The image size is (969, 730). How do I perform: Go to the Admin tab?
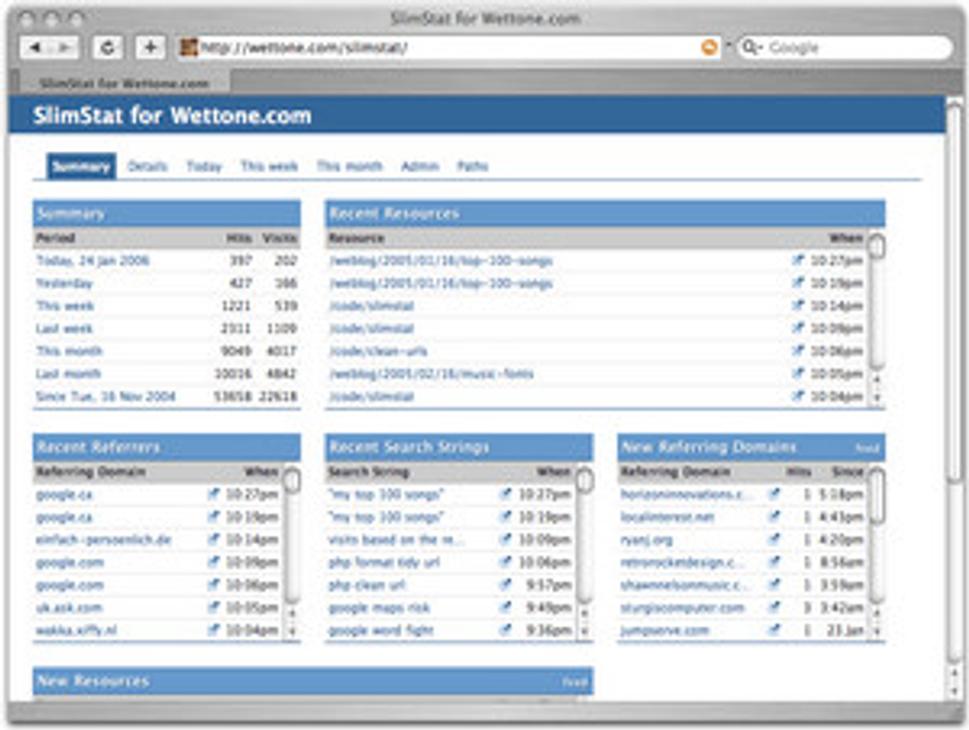(420, 166)
